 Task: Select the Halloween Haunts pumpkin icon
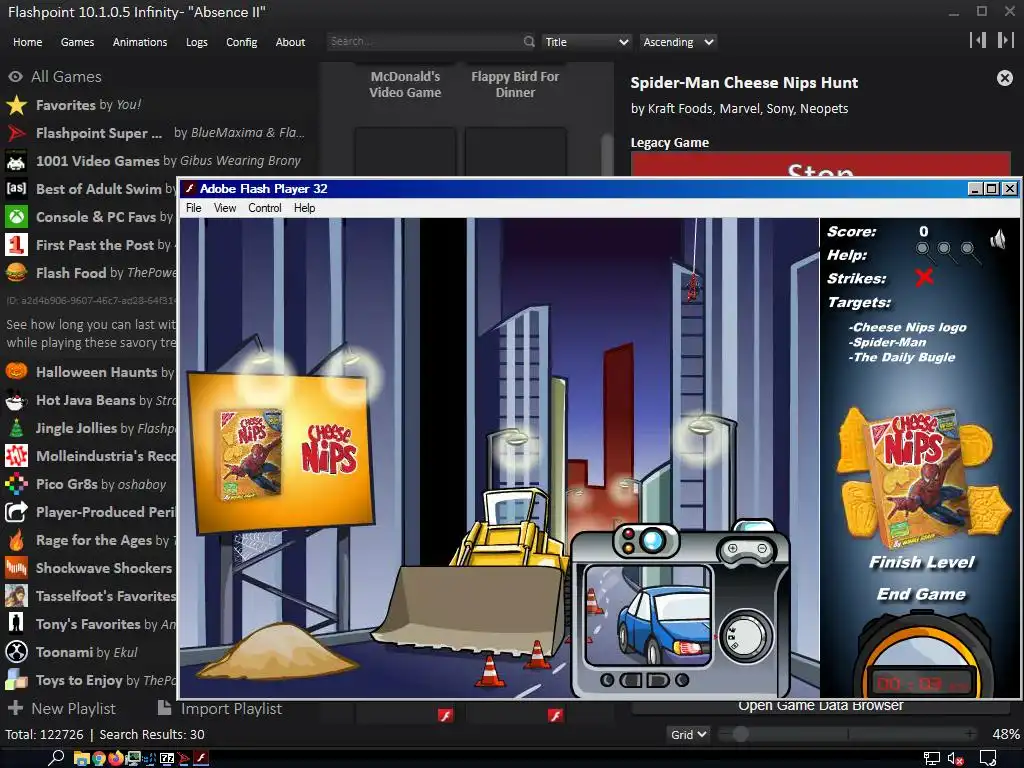click(16, 372)
